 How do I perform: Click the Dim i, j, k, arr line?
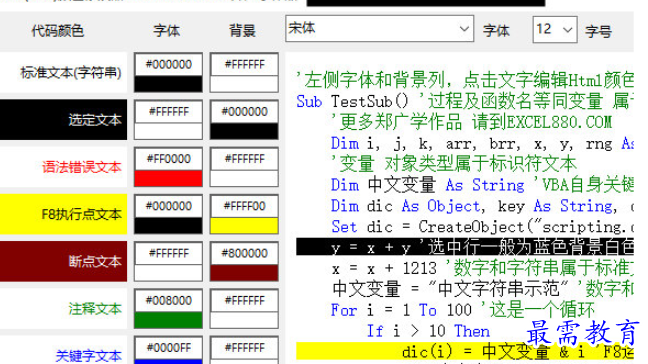[x=482, y=143]
